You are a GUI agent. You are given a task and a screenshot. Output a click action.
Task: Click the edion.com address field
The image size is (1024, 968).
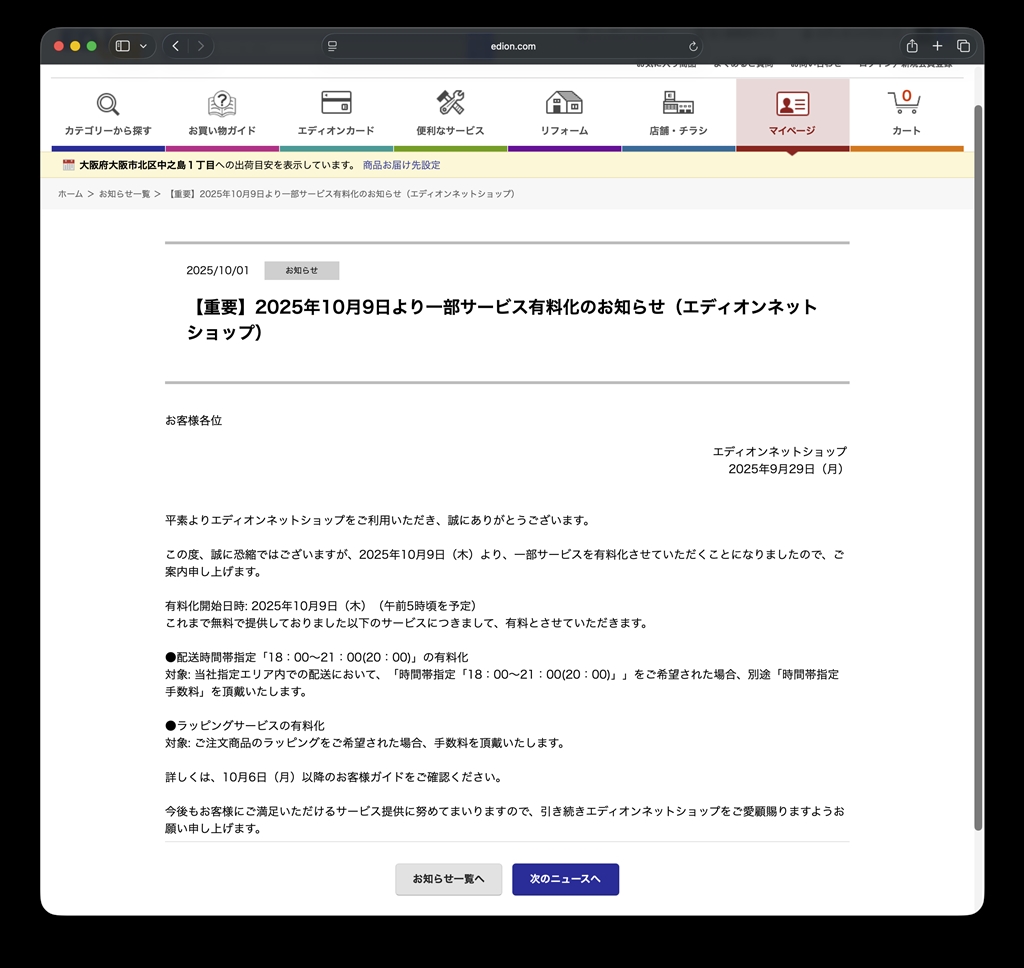click(513, 46)
